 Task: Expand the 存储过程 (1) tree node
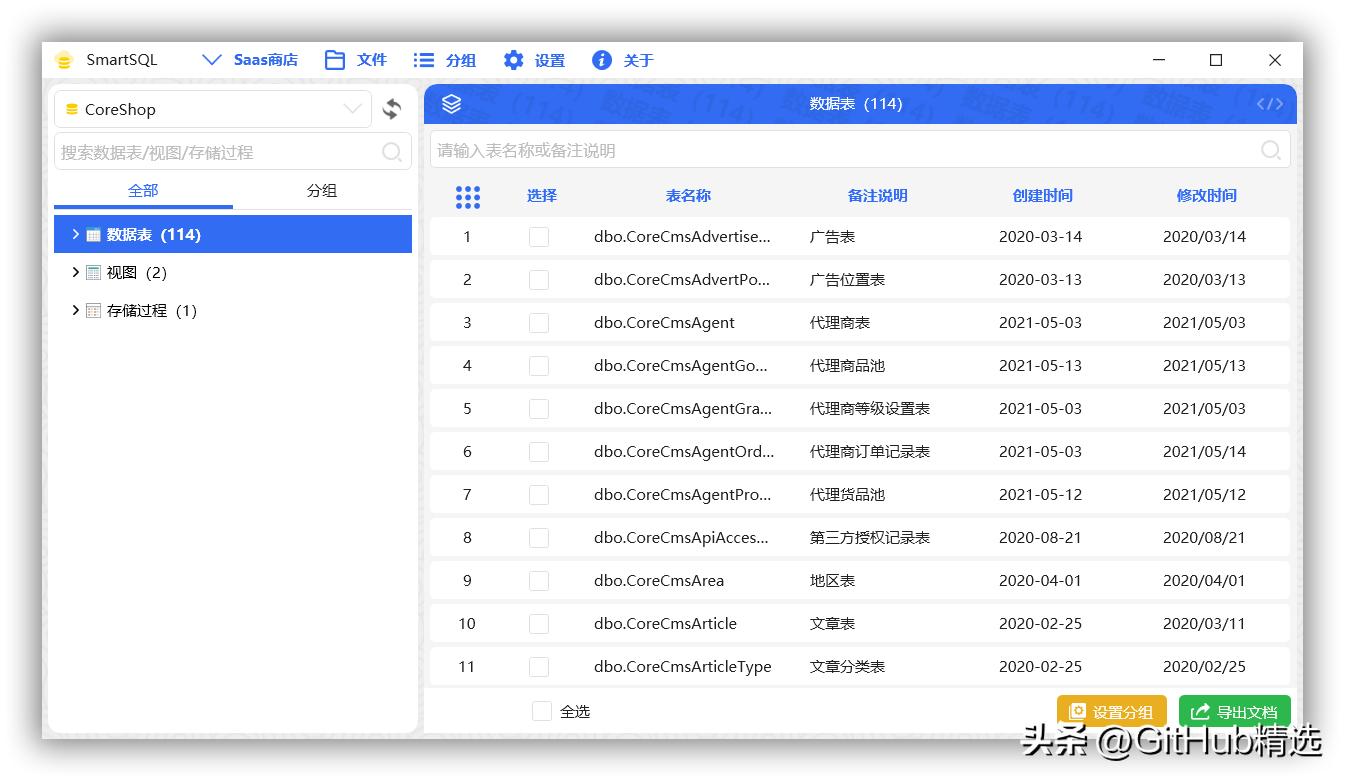pos(75,310)
